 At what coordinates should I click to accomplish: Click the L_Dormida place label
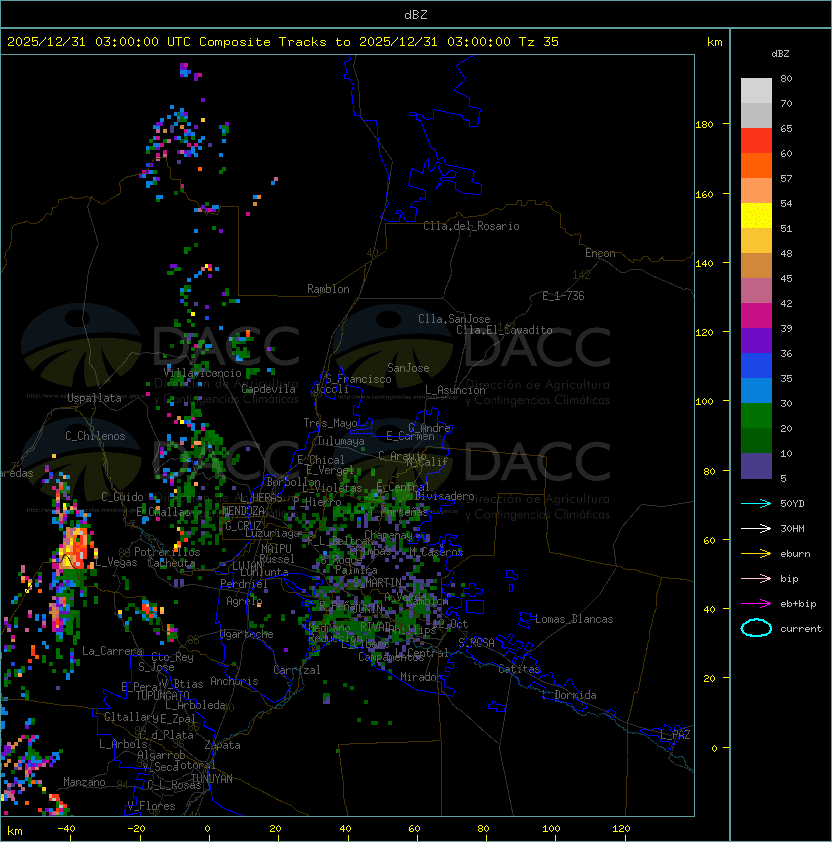coord(569,695)
